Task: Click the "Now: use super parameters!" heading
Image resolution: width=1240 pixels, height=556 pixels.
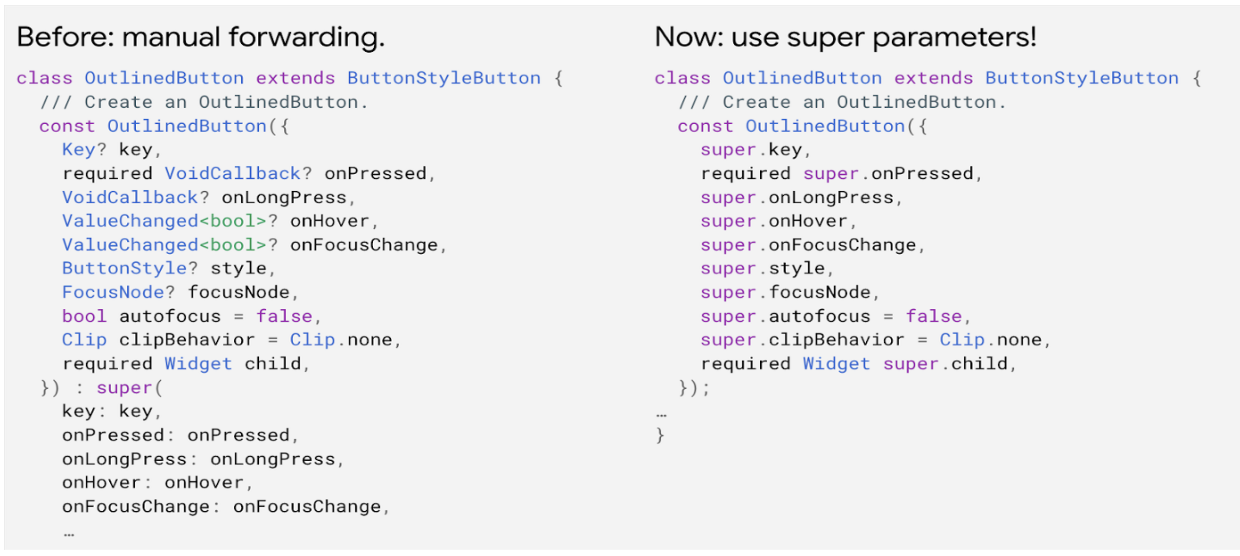Action: tap(845, 38)
